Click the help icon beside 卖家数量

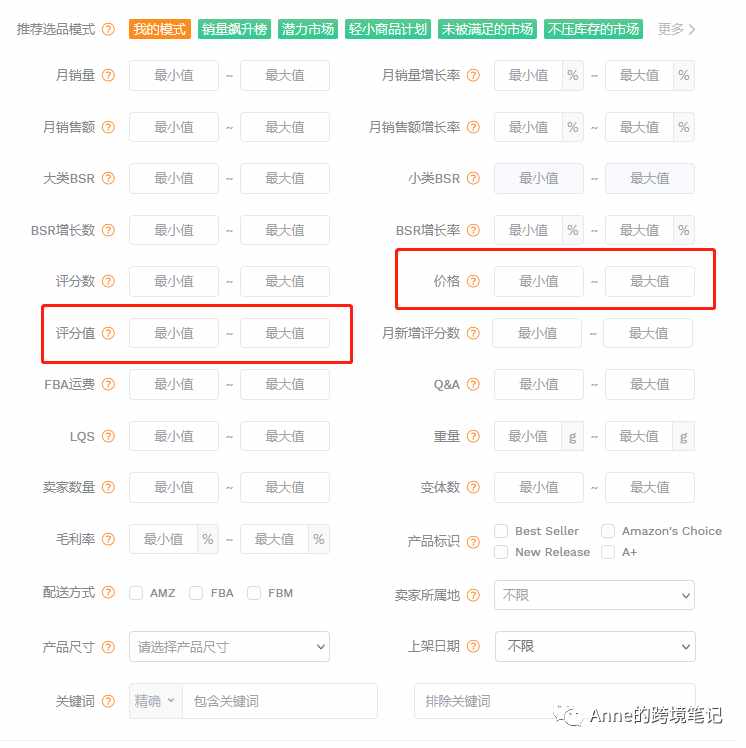click(108, 487)
